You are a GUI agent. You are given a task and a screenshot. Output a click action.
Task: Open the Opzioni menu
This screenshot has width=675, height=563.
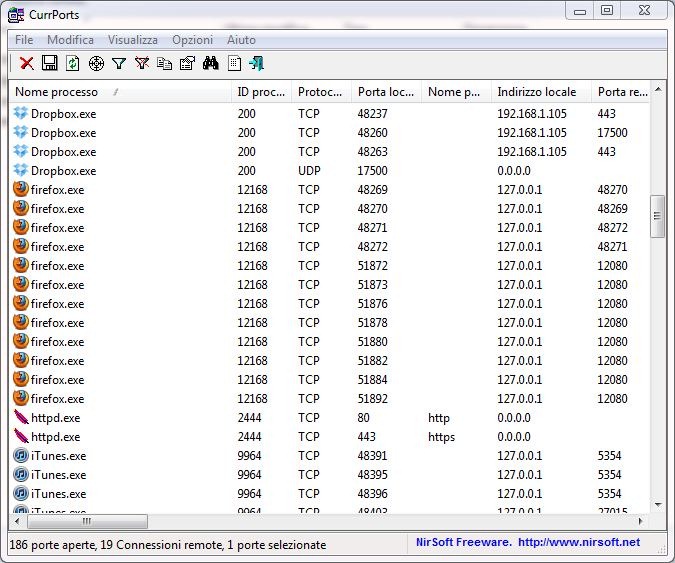(192, 40)
